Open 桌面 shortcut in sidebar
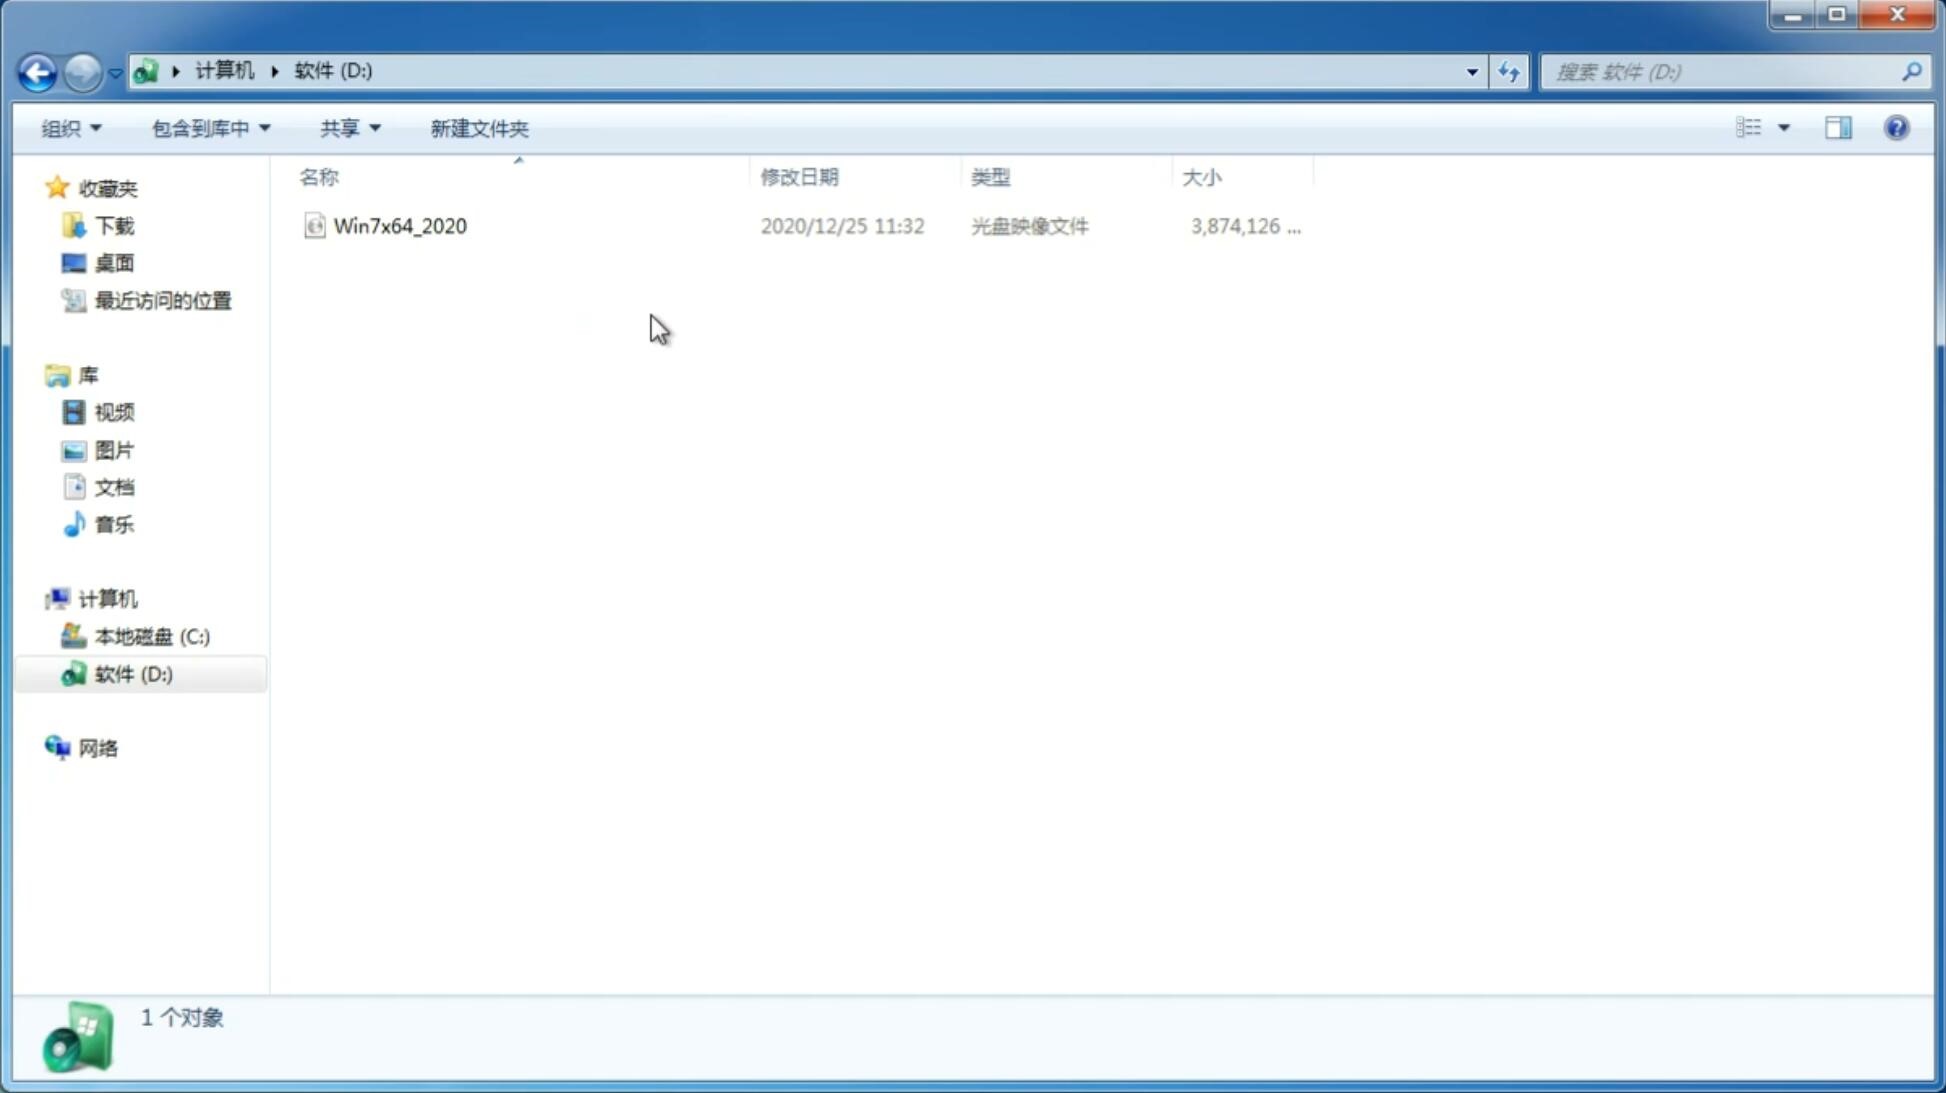 (x=112, y=263)
